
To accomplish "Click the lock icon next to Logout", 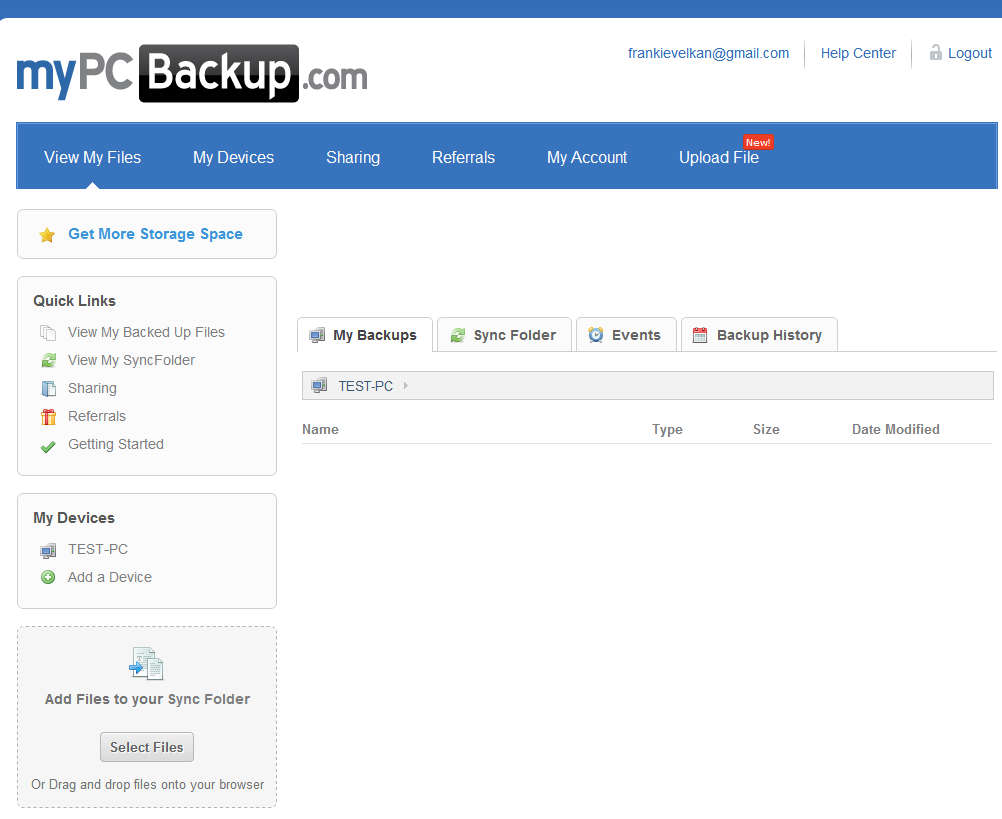I will pos(935,52).
